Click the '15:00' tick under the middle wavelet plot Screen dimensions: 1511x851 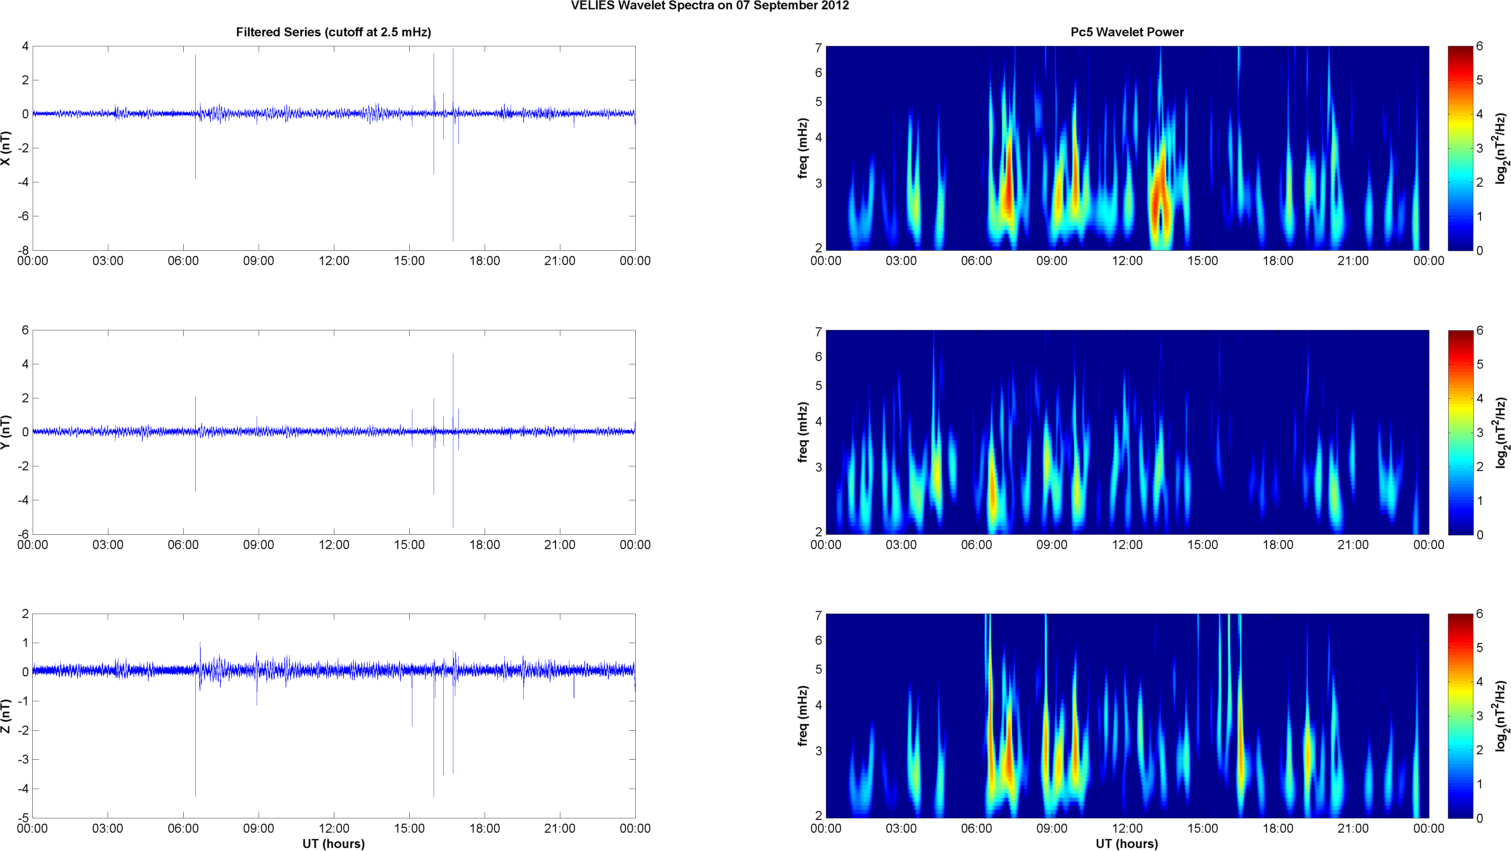click(x=1203, y=545)
